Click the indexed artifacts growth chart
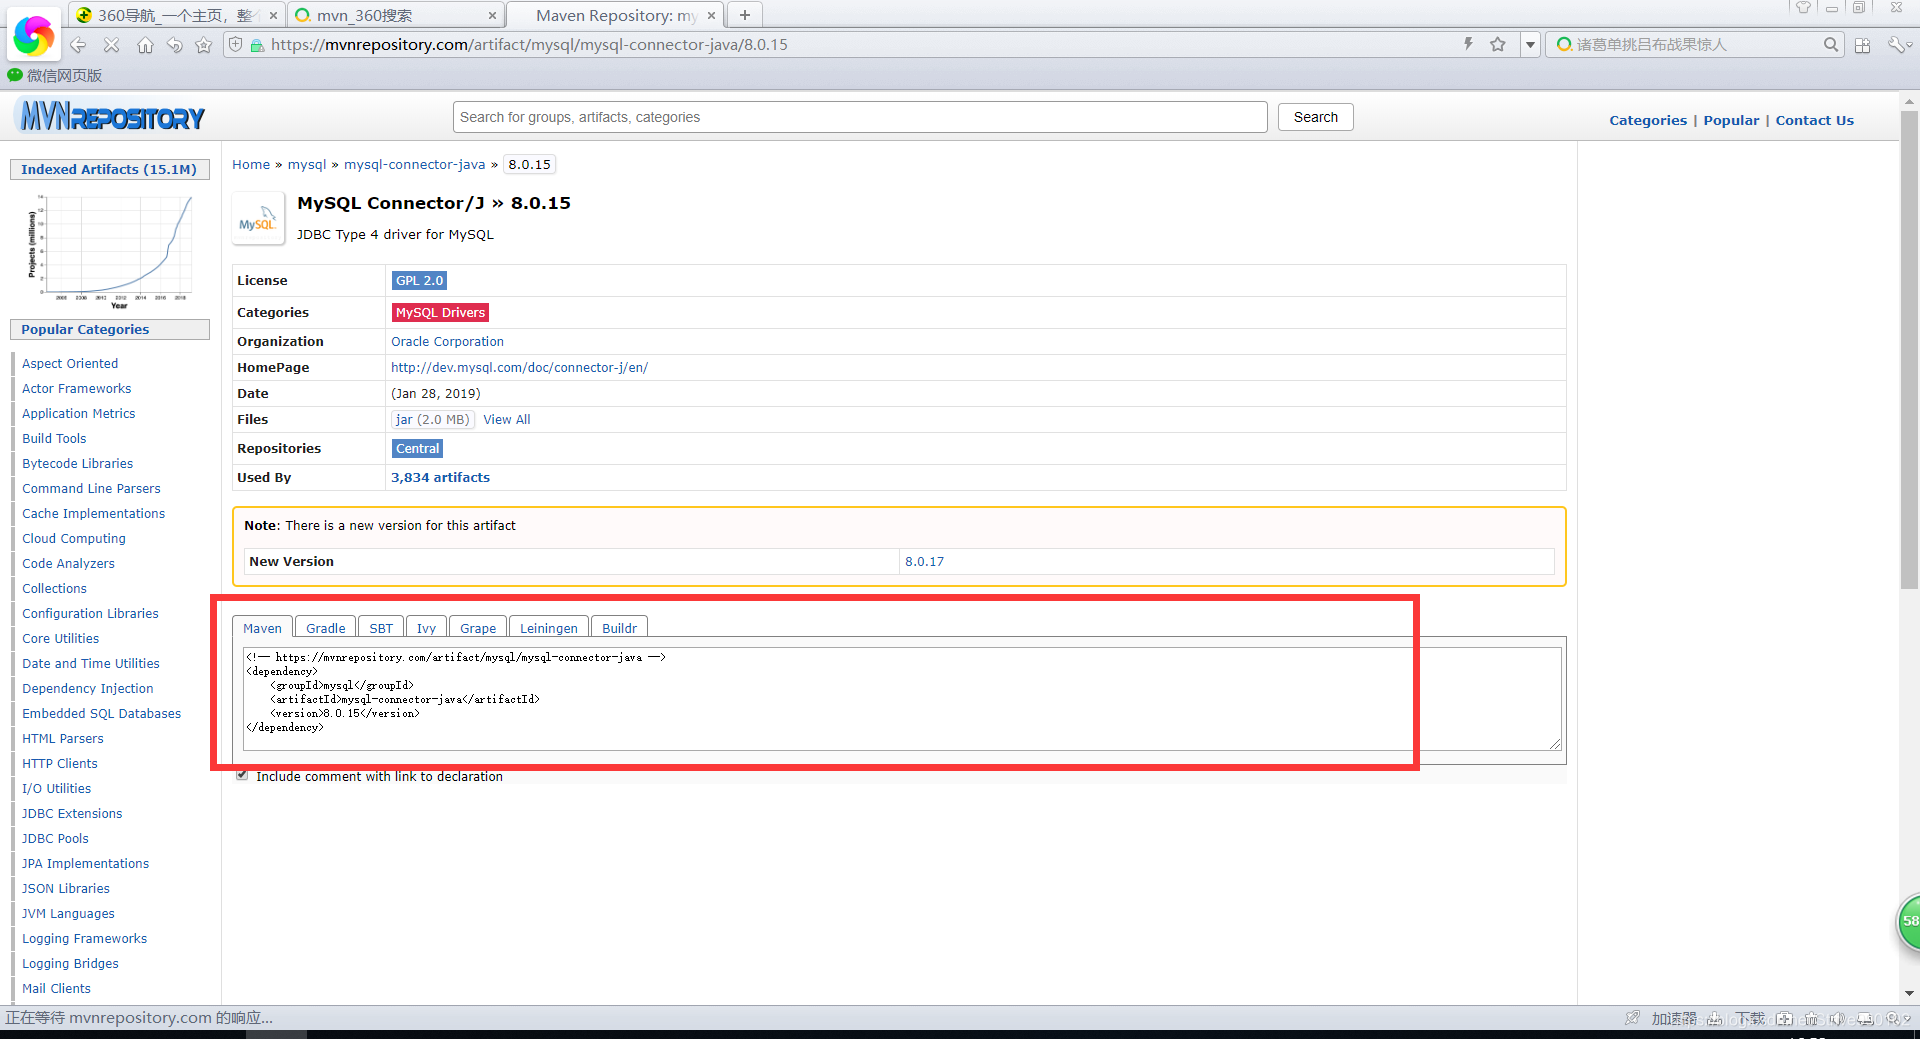The width and height of the screenshot is (1920, 1039). [110, 250]
